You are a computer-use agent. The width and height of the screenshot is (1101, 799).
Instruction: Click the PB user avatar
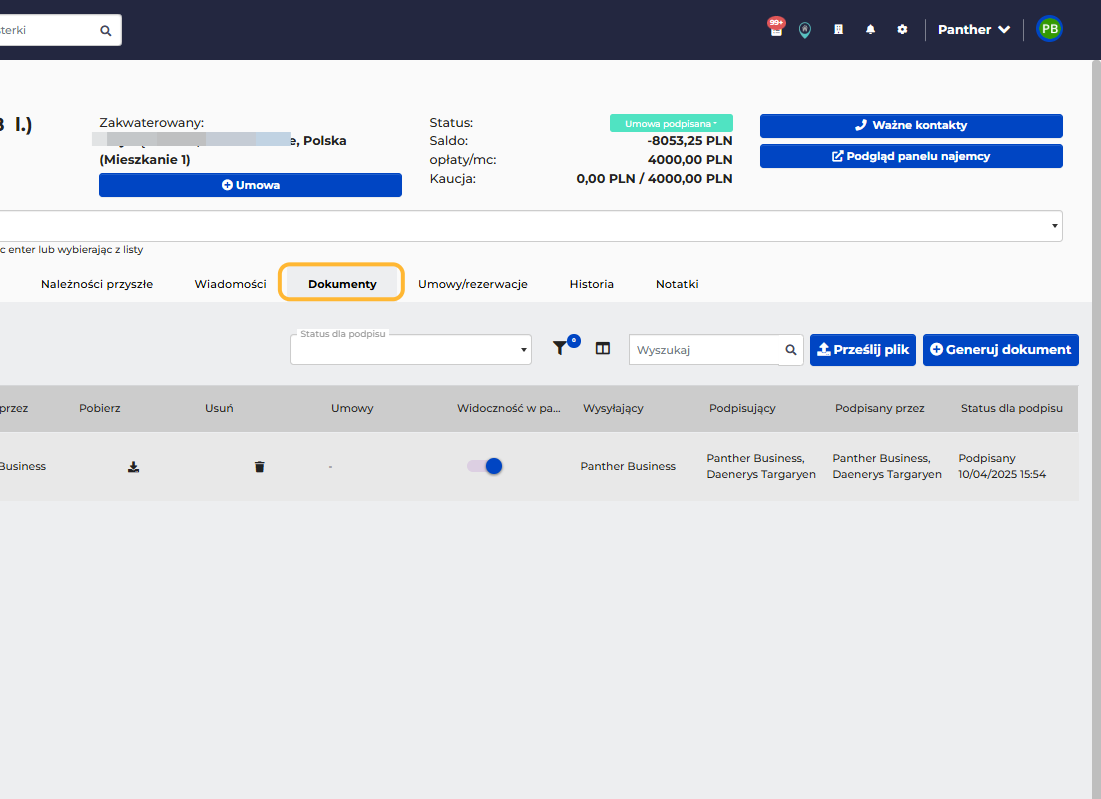(x=1050, y=29)
